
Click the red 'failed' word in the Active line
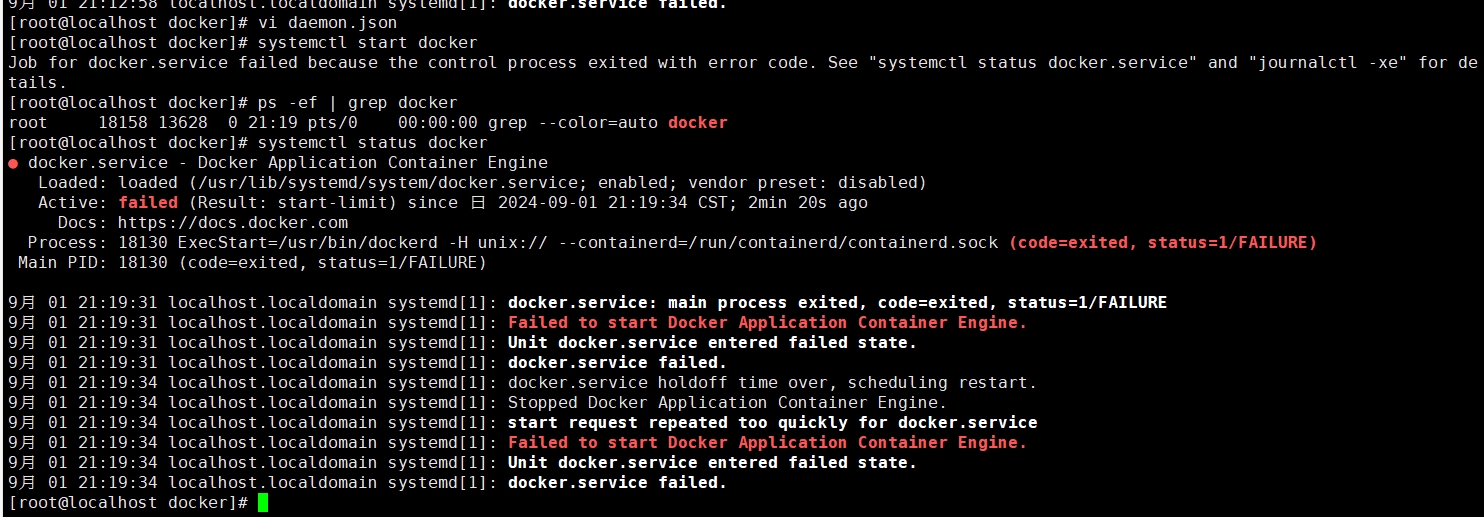[x=148, y=202]
